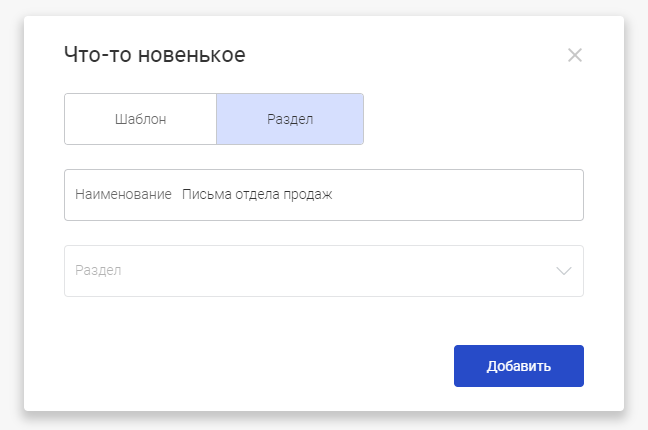The height and width of the screenshot is (430, 648).
Task: Close the "Что-то новенькое" dialog with X
Action: pos(574,55)
